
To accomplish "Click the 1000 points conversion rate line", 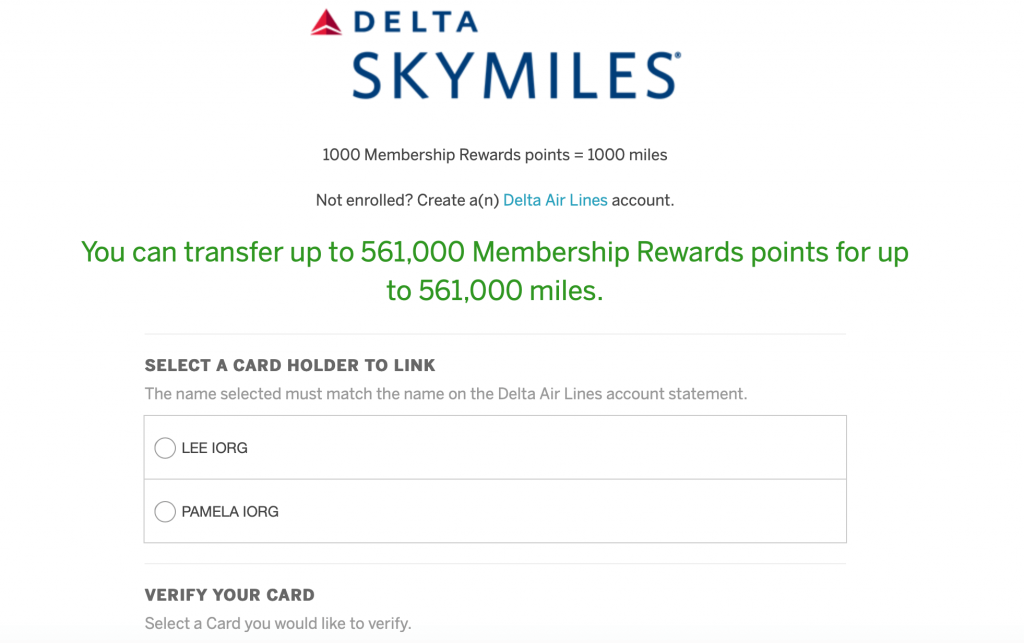I will [494, 154].
